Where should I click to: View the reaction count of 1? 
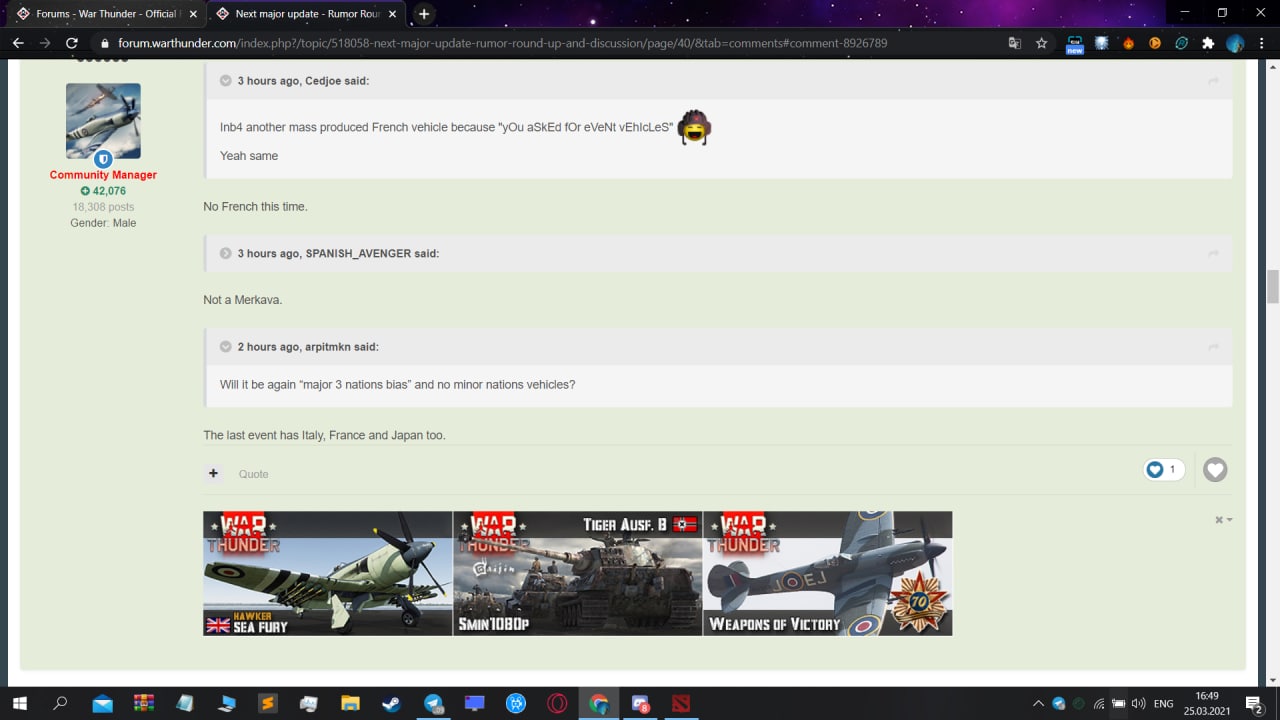pyautogui.click(x=1165, y=469)
